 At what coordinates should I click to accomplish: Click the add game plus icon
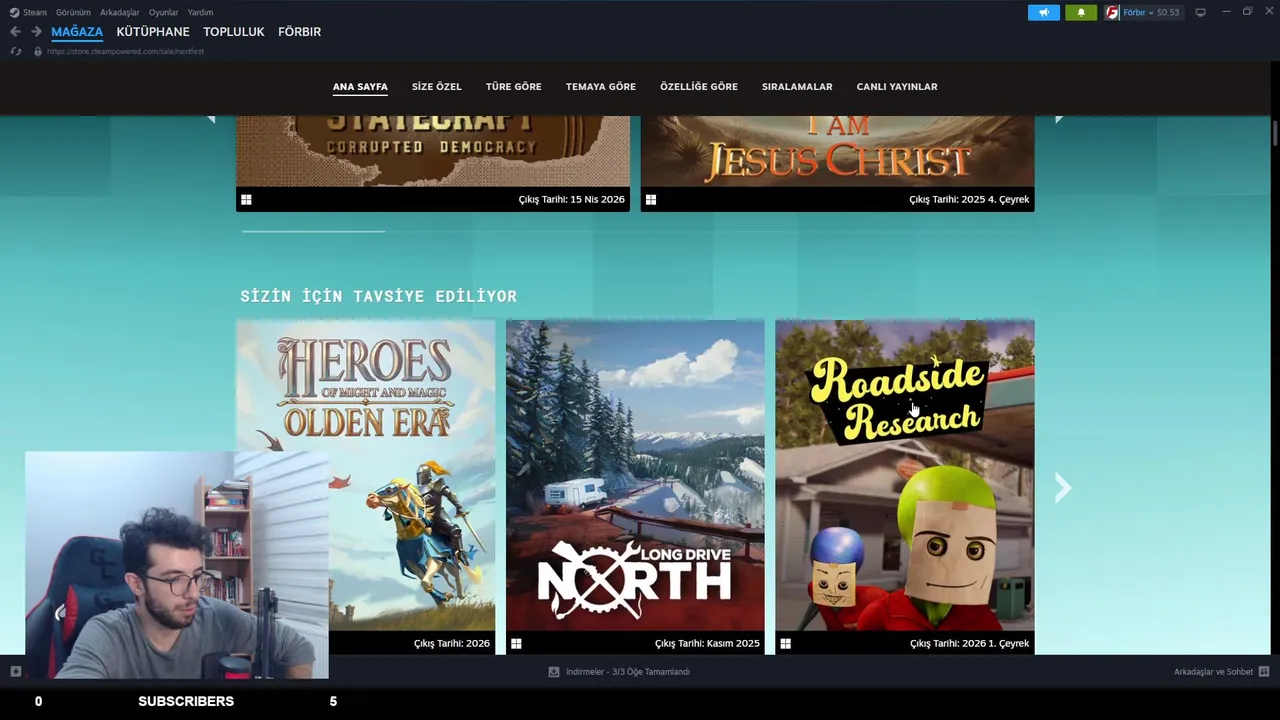pyautogui.click(x=15, y=671)
